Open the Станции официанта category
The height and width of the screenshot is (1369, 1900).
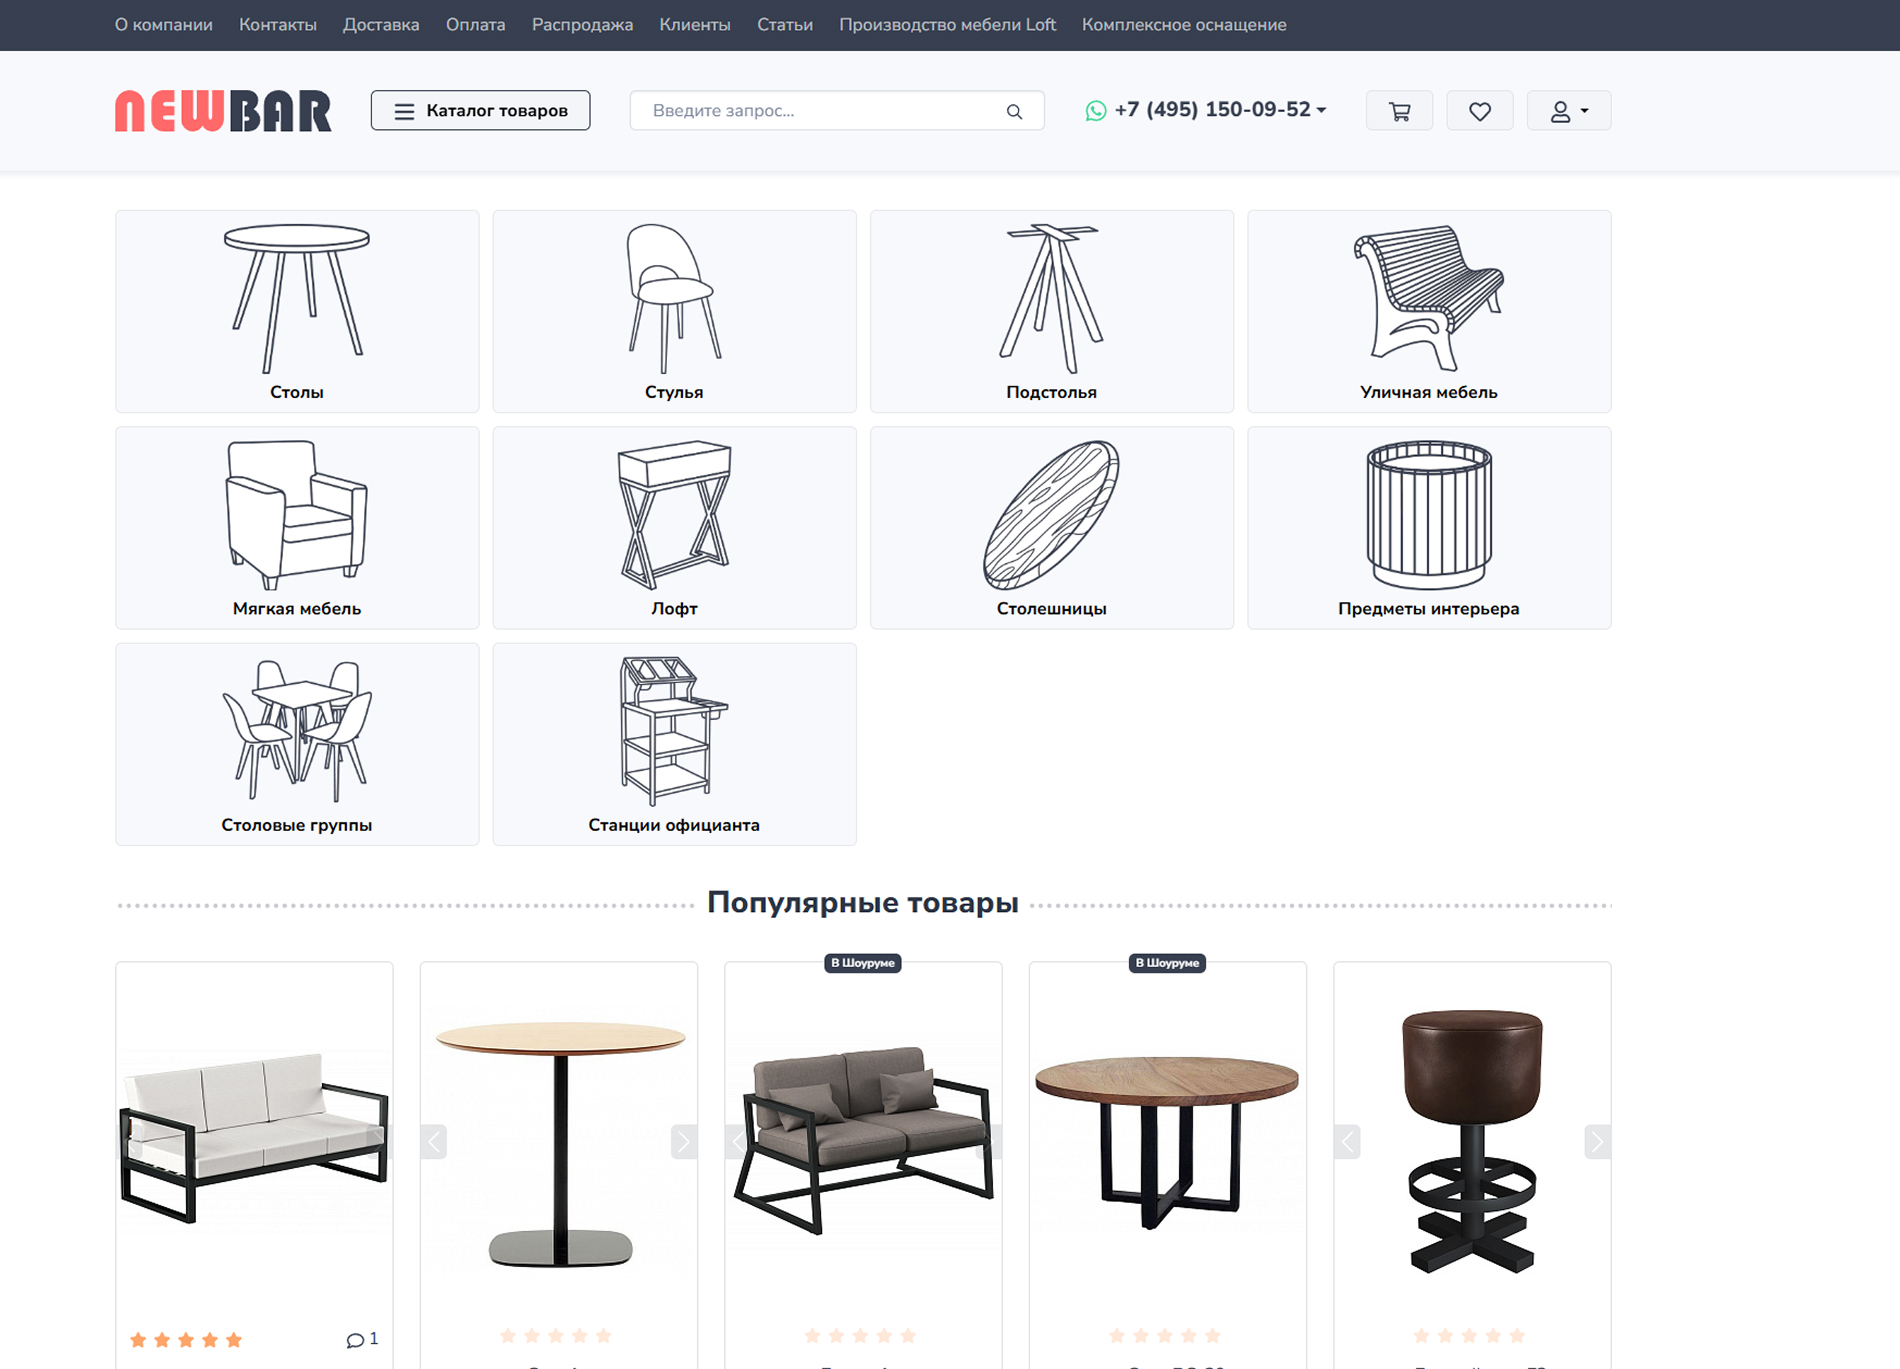tap(674, 744)
